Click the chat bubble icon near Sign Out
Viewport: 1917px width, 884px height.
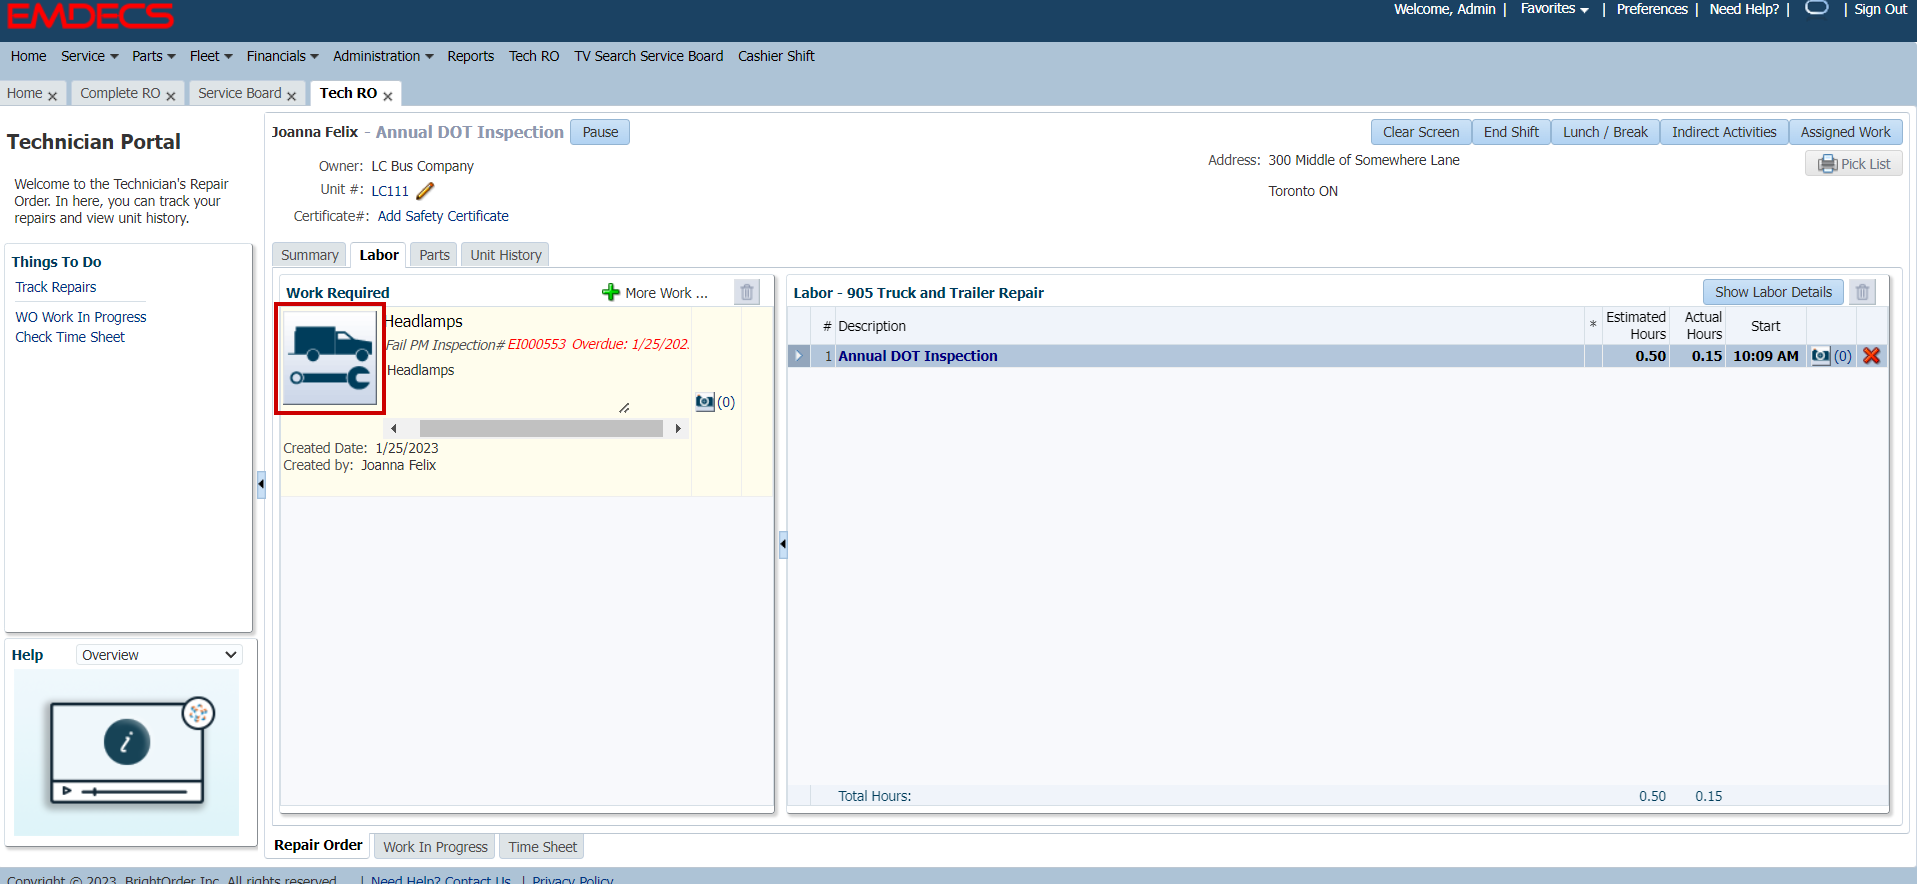click(1817, 8)
